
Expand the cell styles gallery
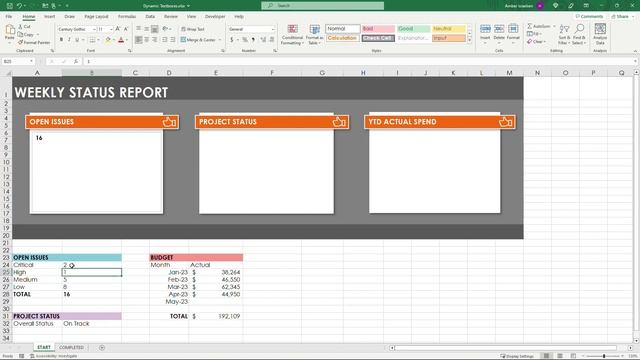pos(469,40)
